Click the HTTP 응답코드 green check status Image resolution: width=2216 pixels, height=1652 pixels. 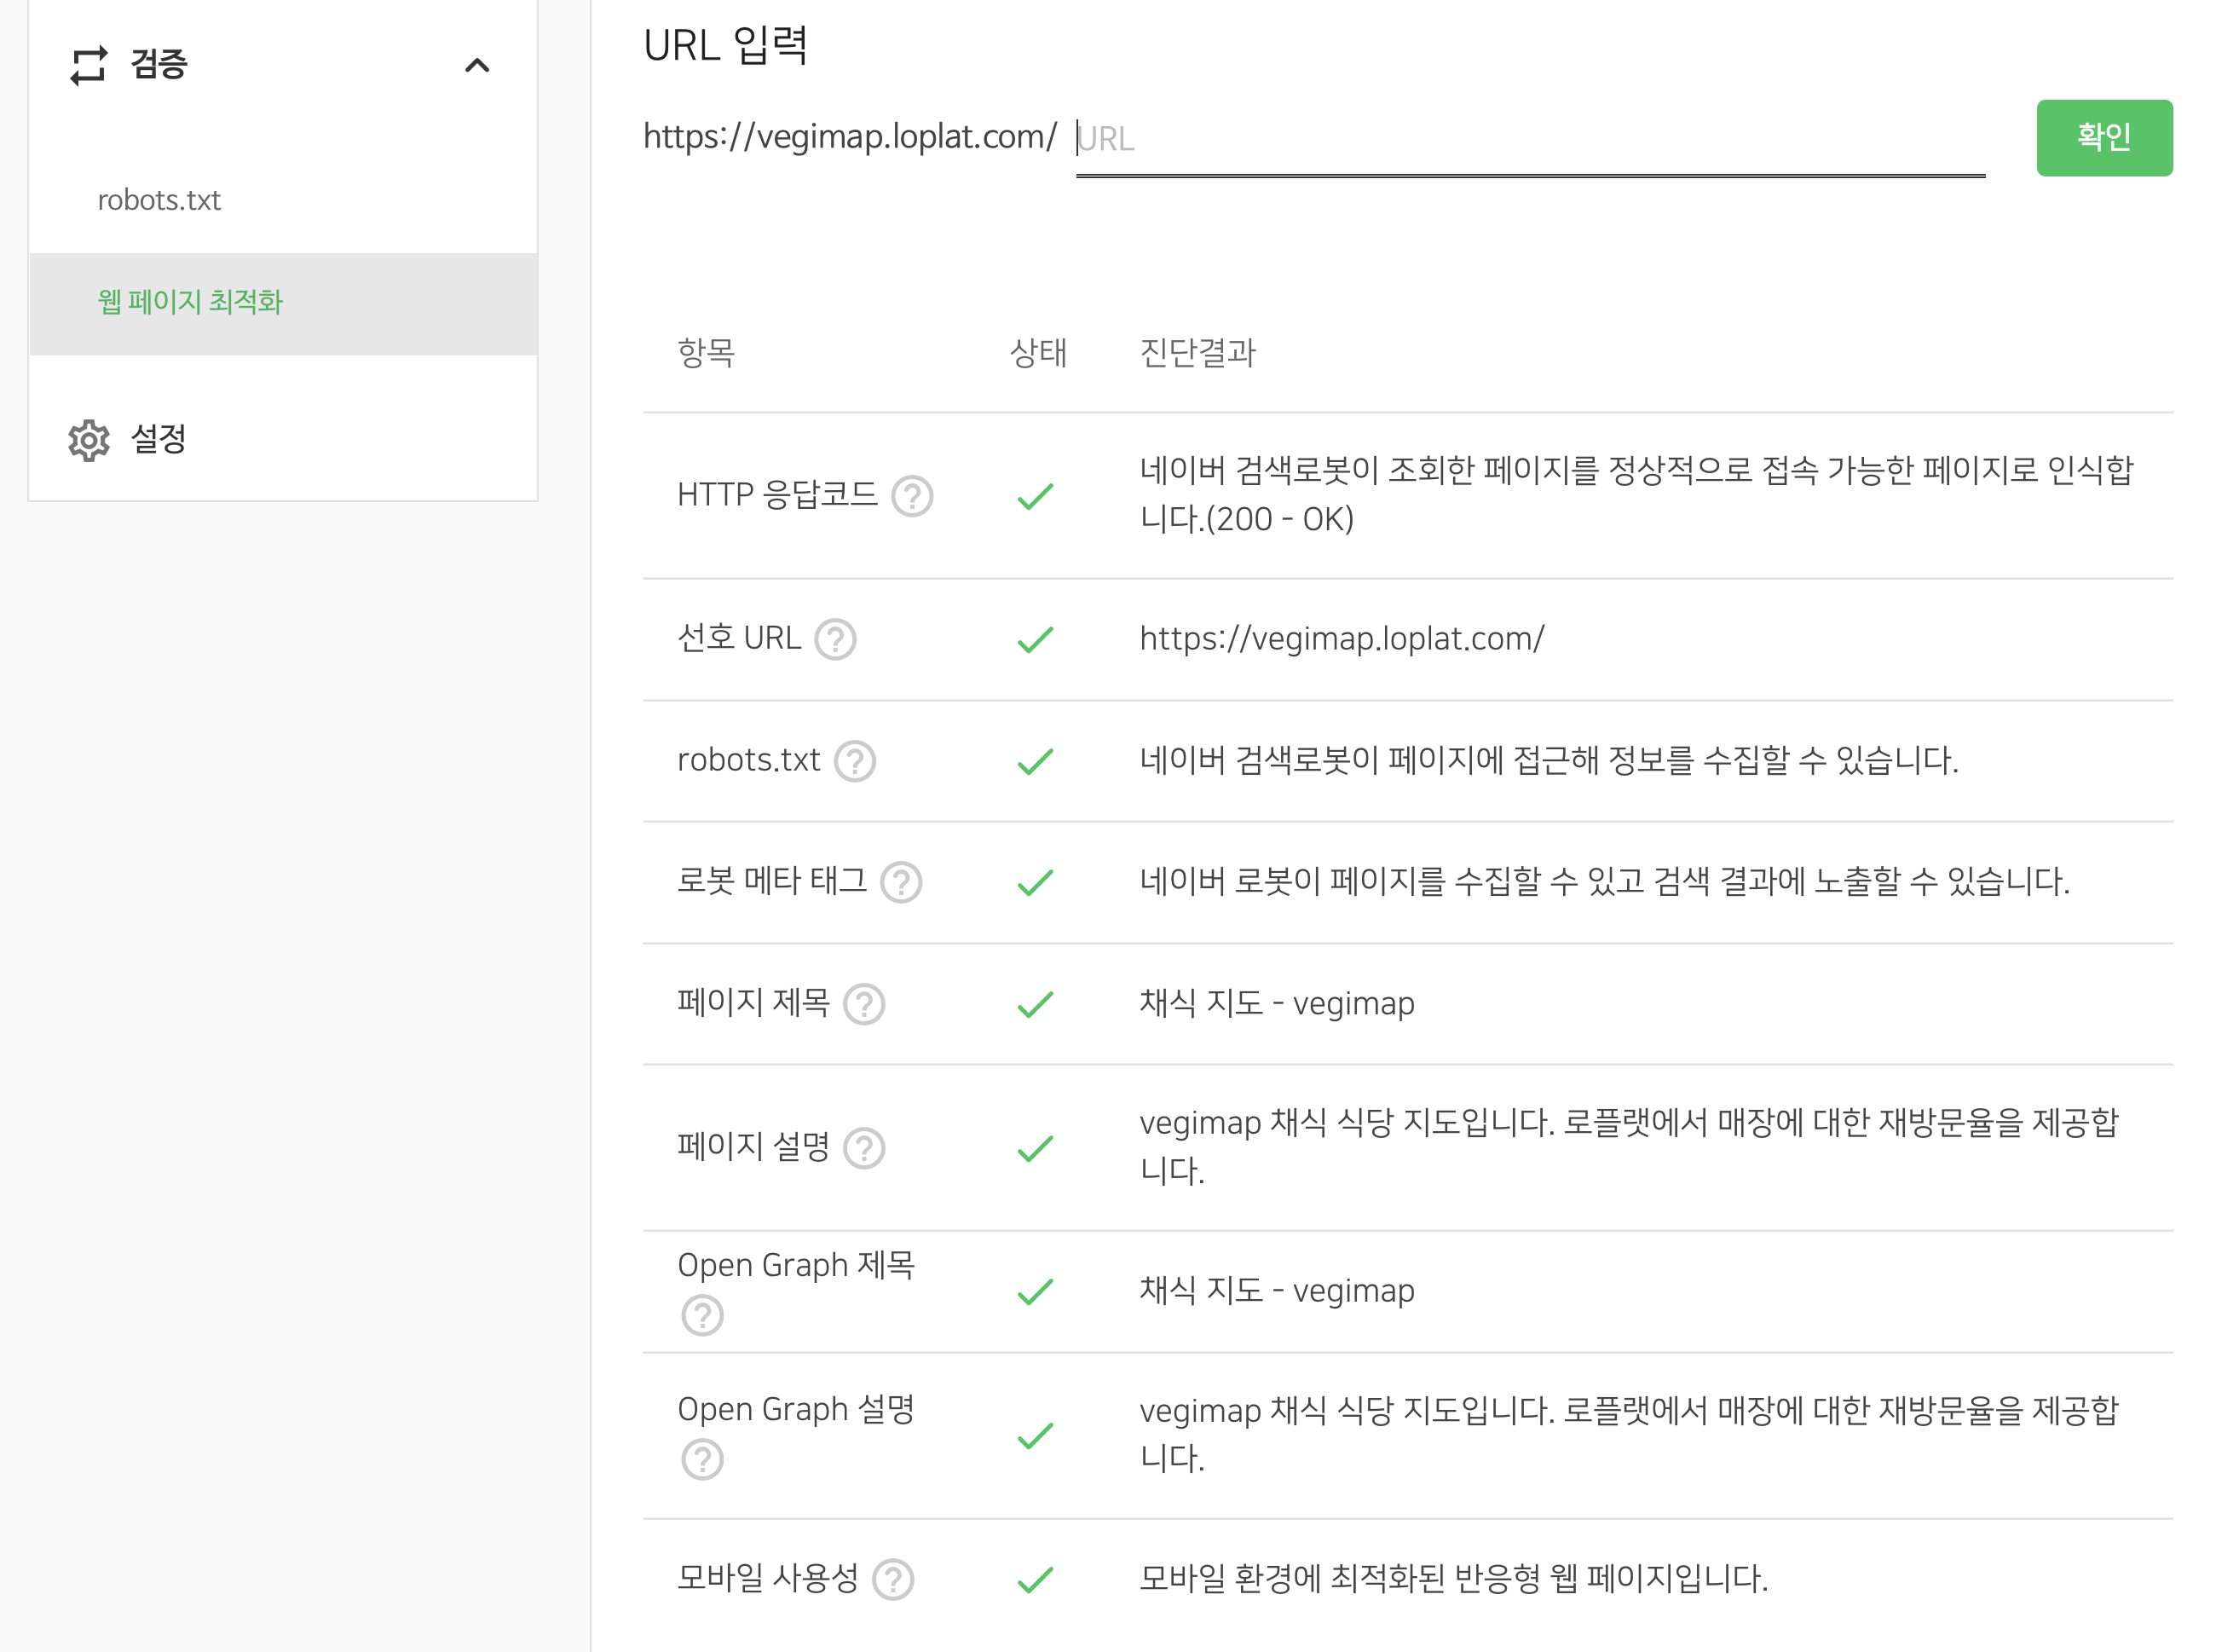(1035, 496)
